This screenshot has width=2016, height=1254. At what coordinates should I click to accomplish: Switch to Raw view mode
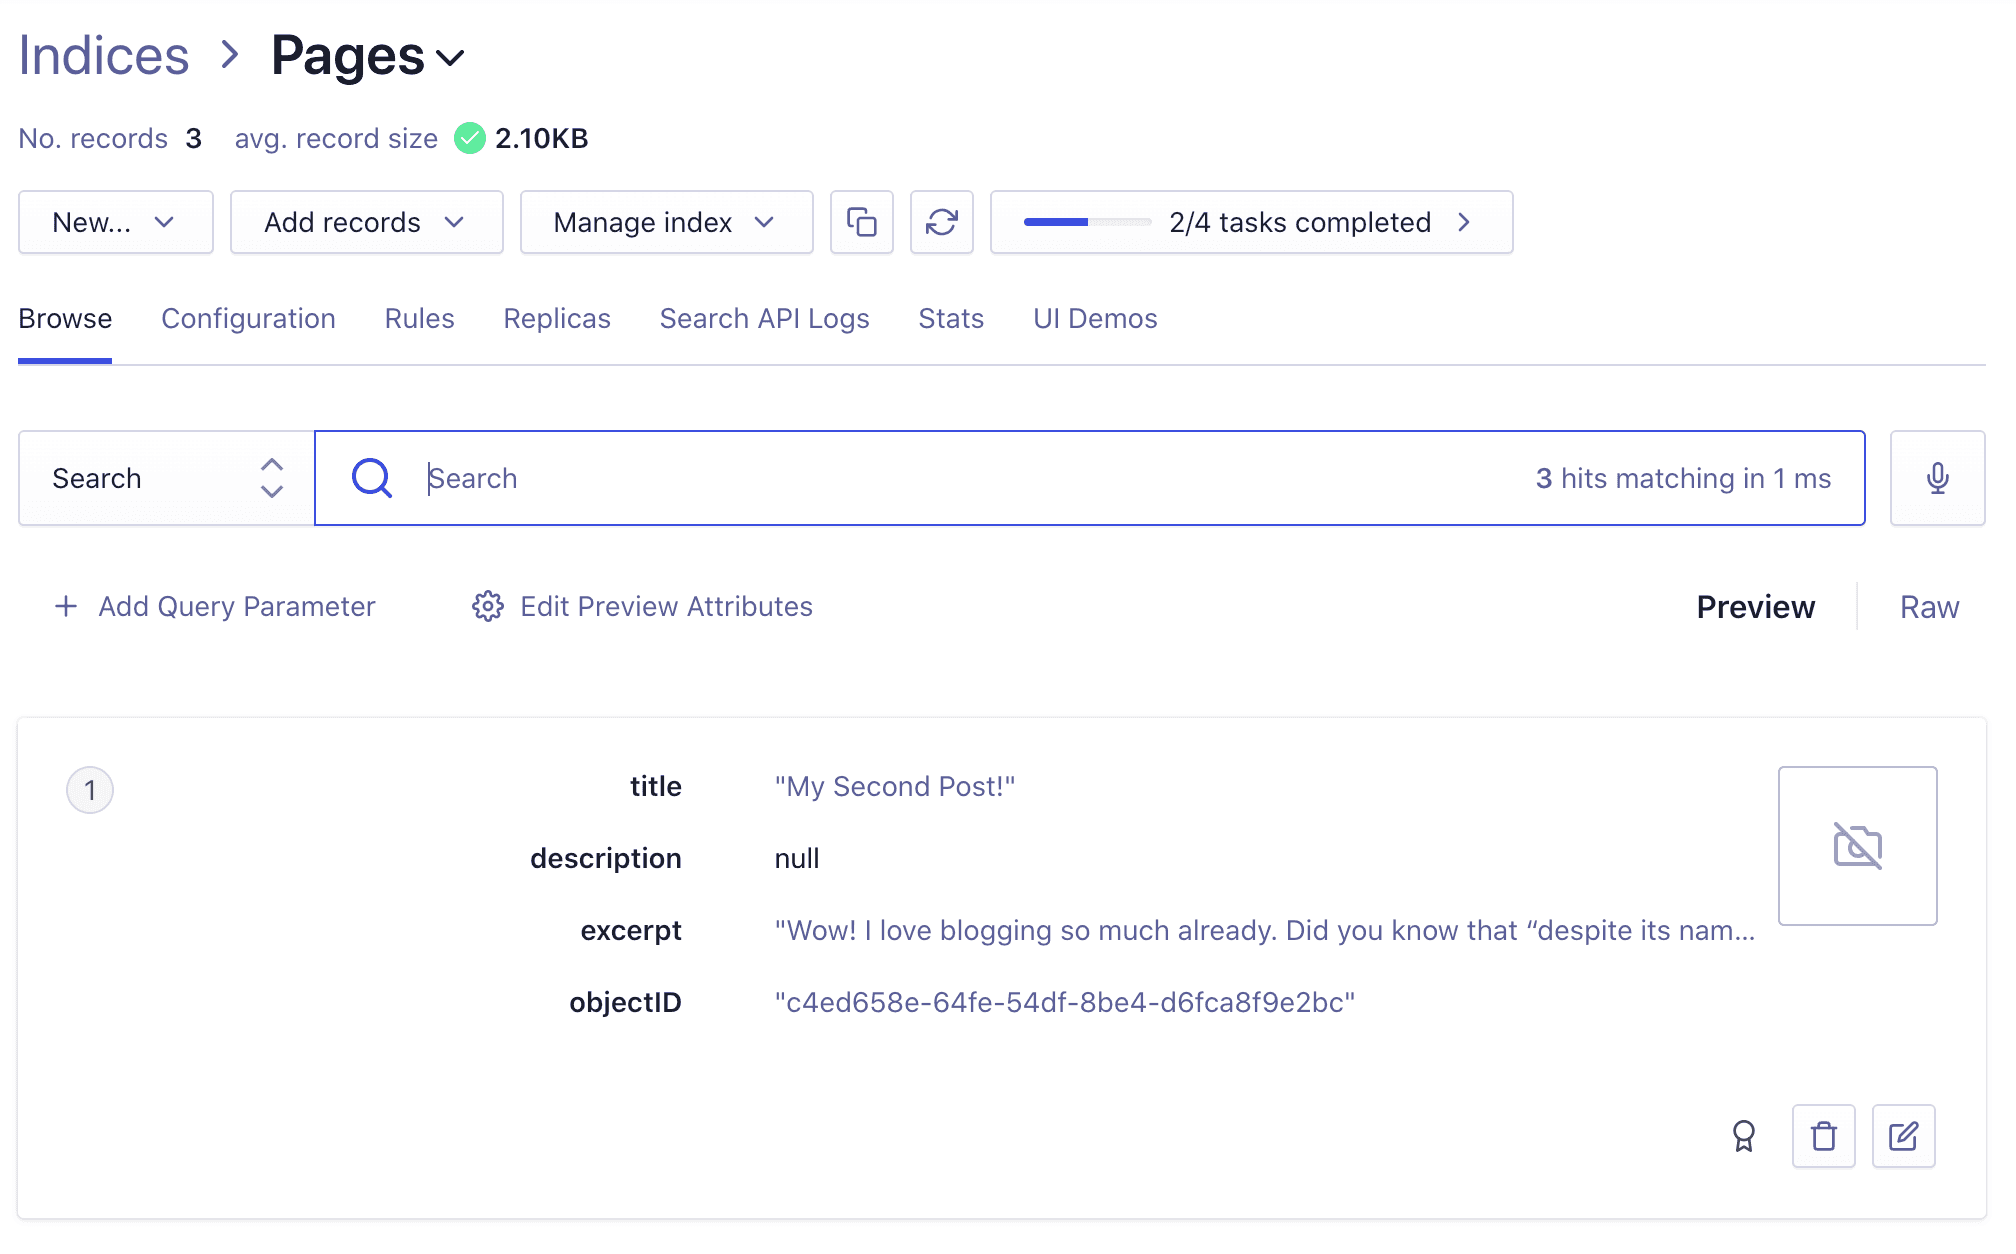(1928, 607)
